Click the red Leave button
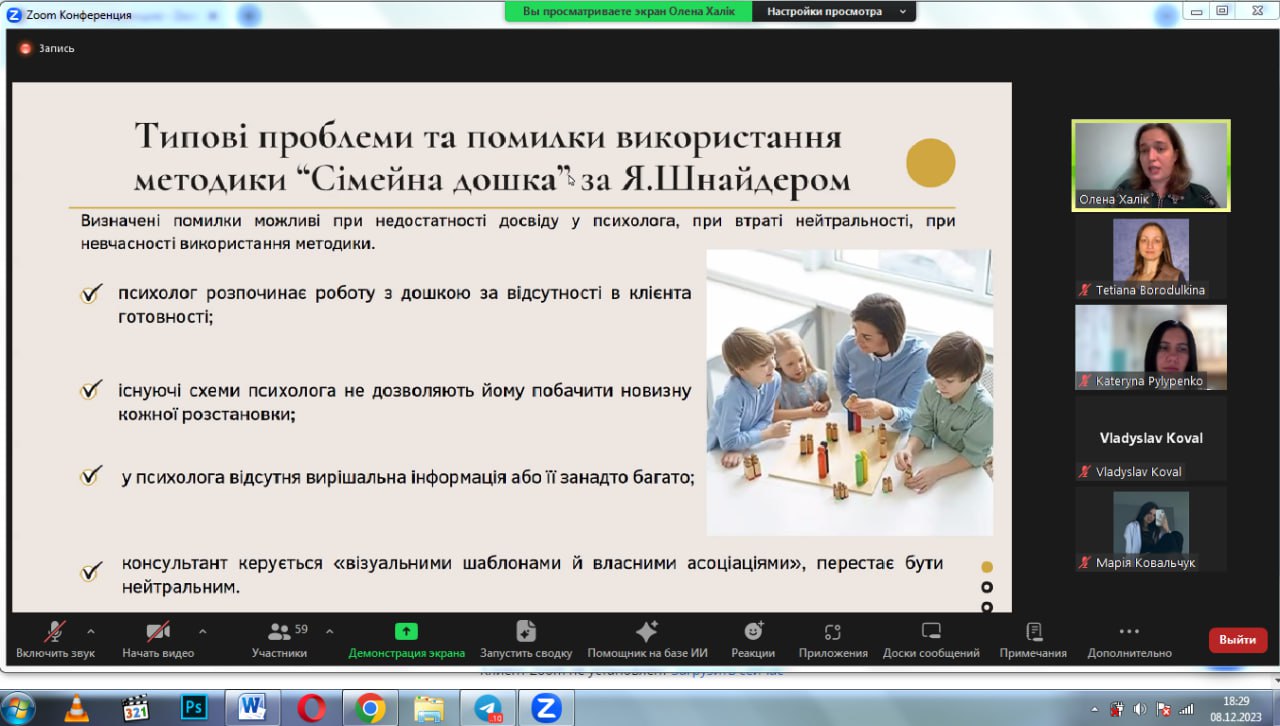The image size is (1280, 726). point(1237,640)
